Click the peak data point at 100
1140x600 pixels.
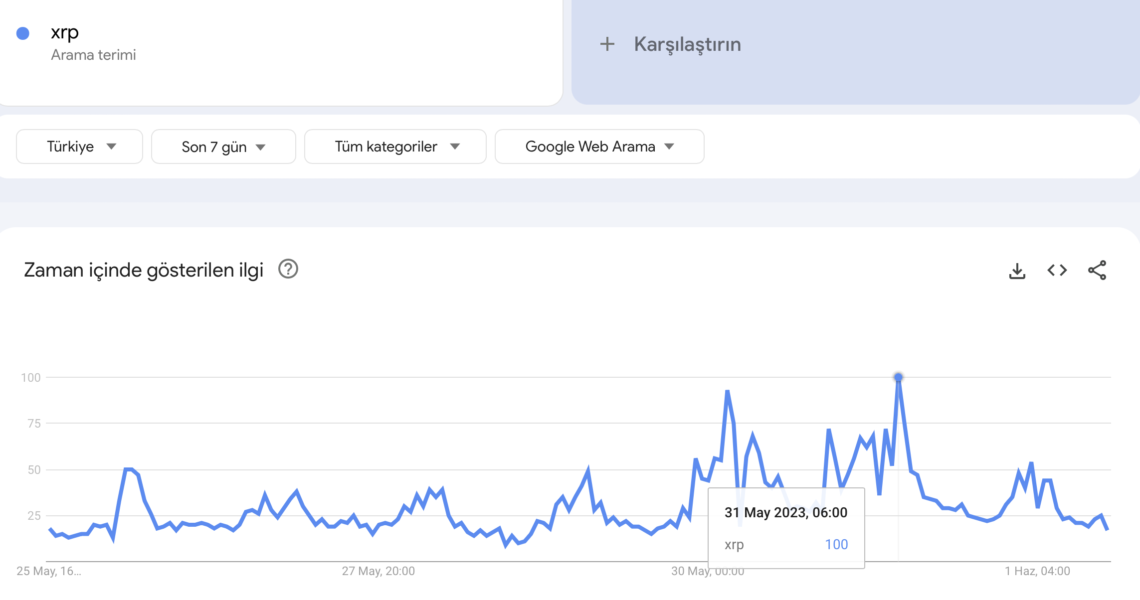898,377
